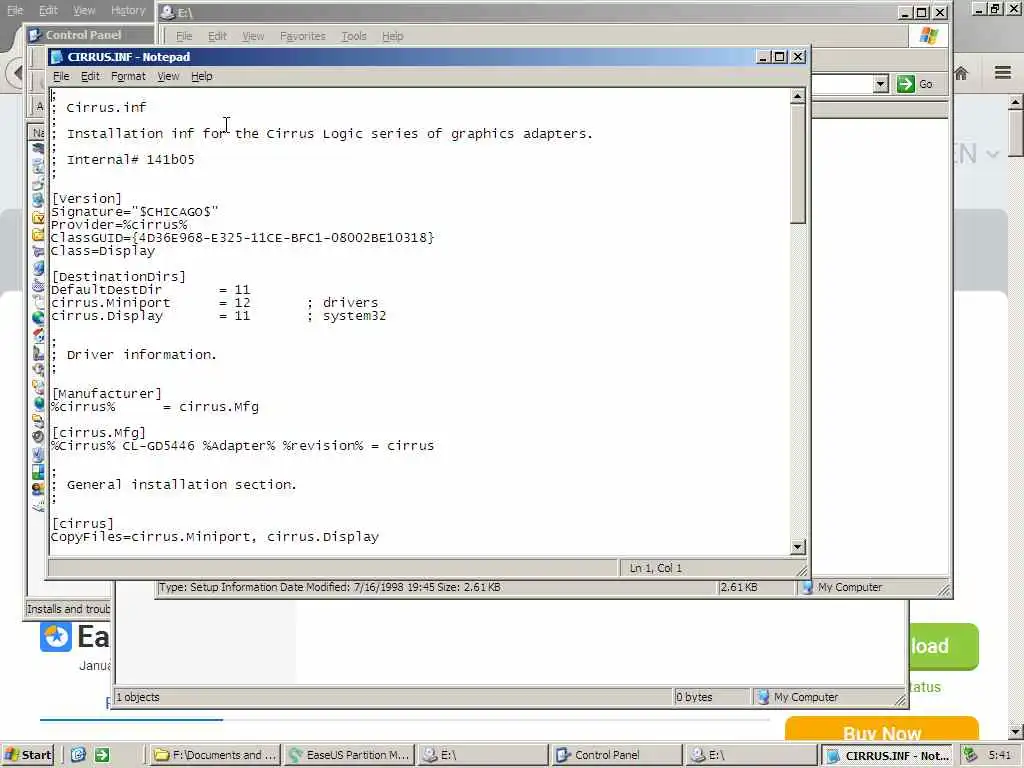Click the '; Driver information.' comment
1024x768 pixels.
pyautogui.click(x=133, y=355)
